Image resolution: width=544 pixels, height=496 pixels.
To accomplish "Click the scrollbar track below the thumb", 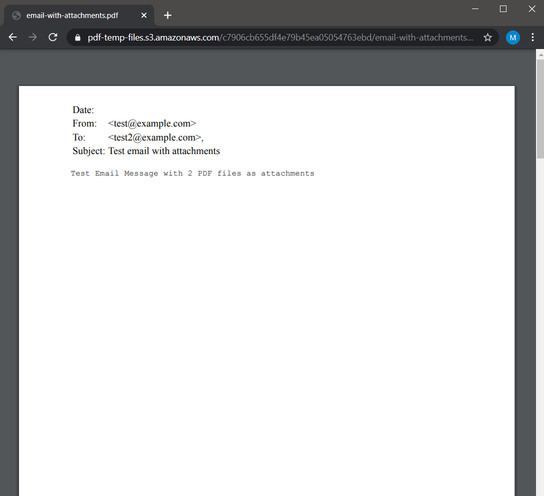I will pos(540,326).
